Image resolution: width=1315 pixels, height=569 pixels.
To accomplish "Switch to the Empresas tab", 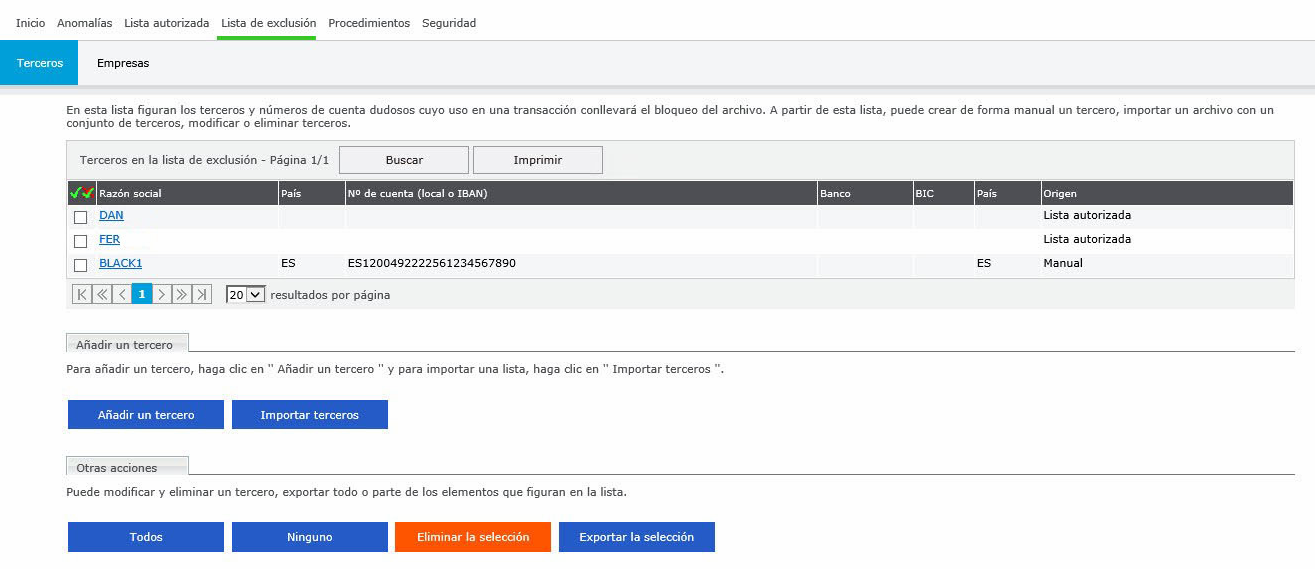I will click(x=123, y=63).
